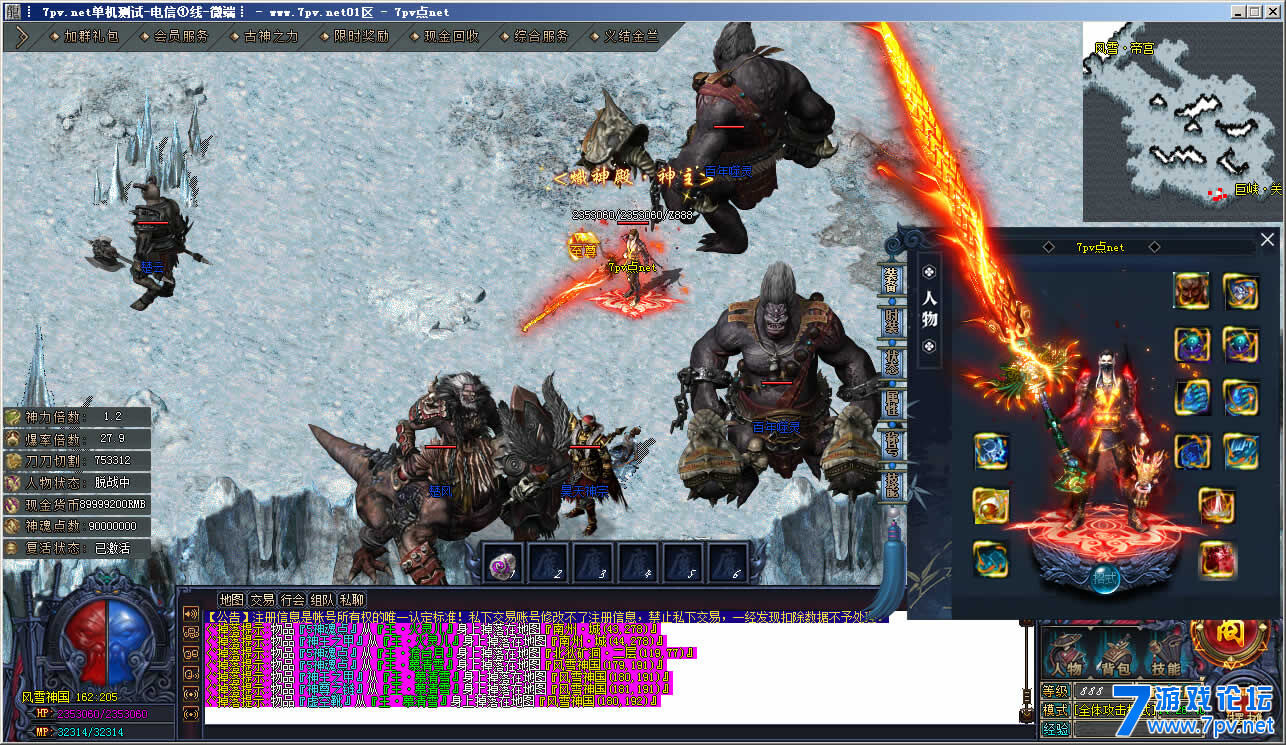Select the red boots equipment slot
The image size is (1286, 745).
point(1217,559)
